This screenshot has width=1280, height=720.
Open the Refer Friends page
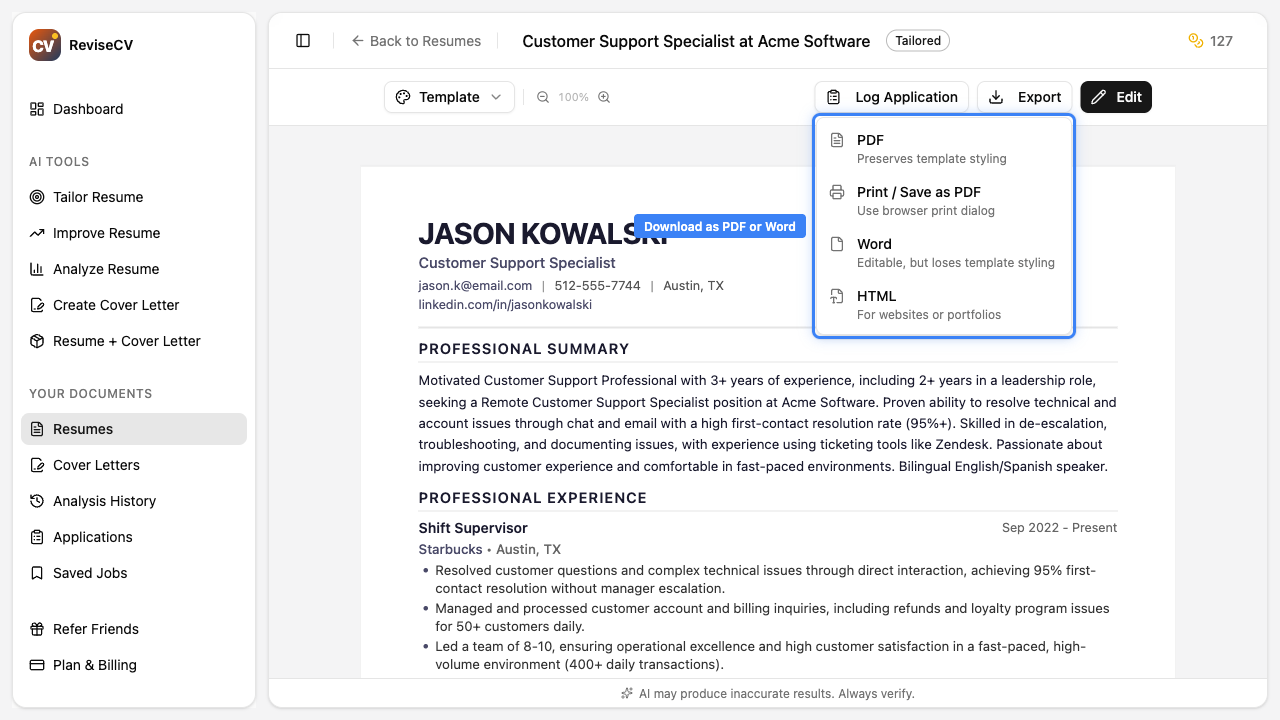click(95, 629)
